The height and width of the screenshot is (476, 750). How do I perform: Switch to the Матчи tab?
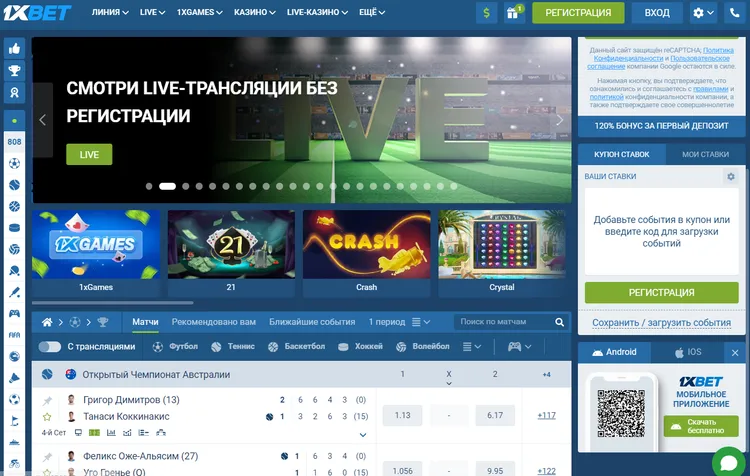click(x=145, y=322)
